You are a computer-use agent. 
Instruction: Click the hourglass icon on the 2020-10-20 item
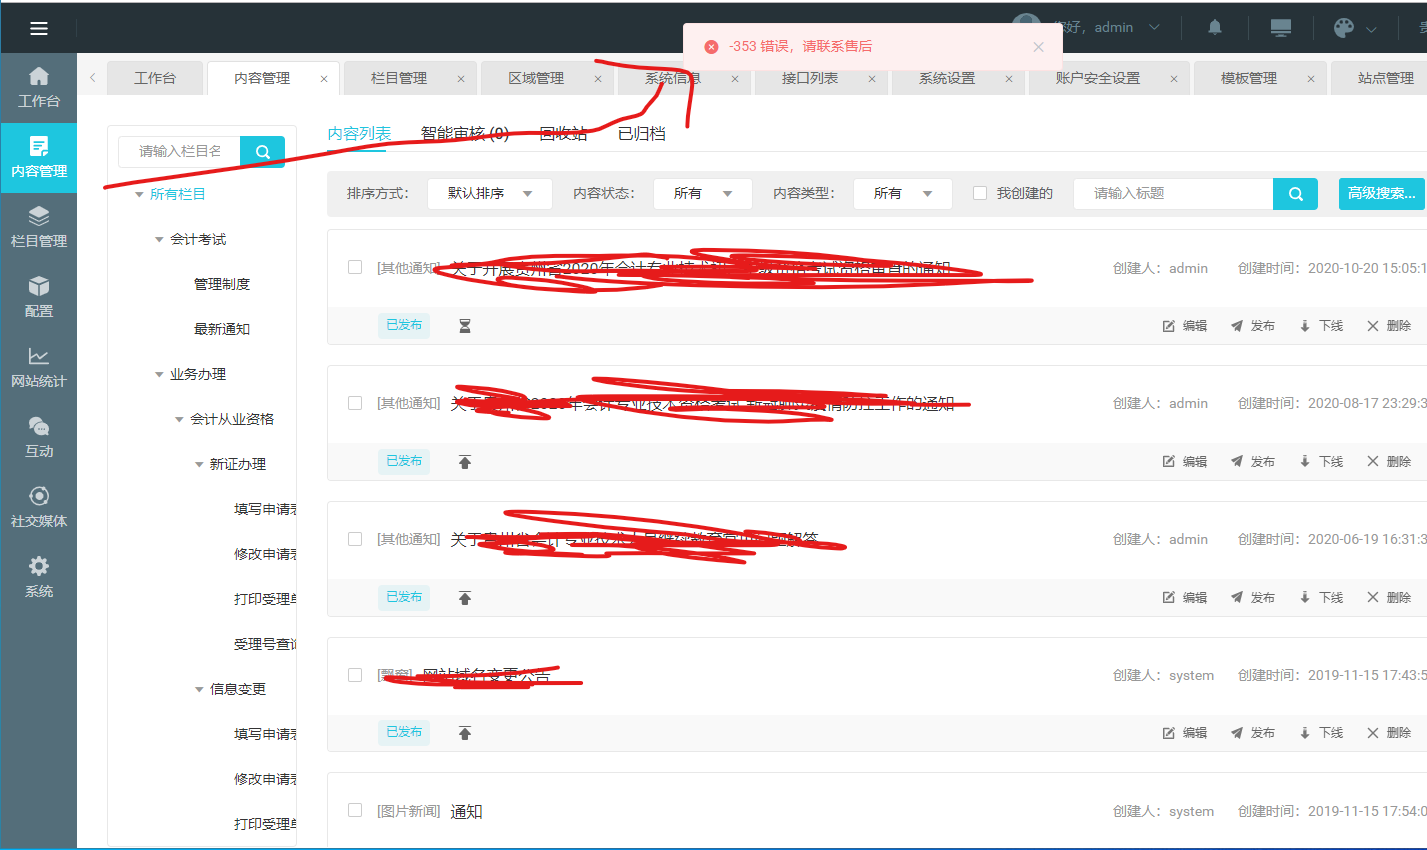tap(465, 326)
